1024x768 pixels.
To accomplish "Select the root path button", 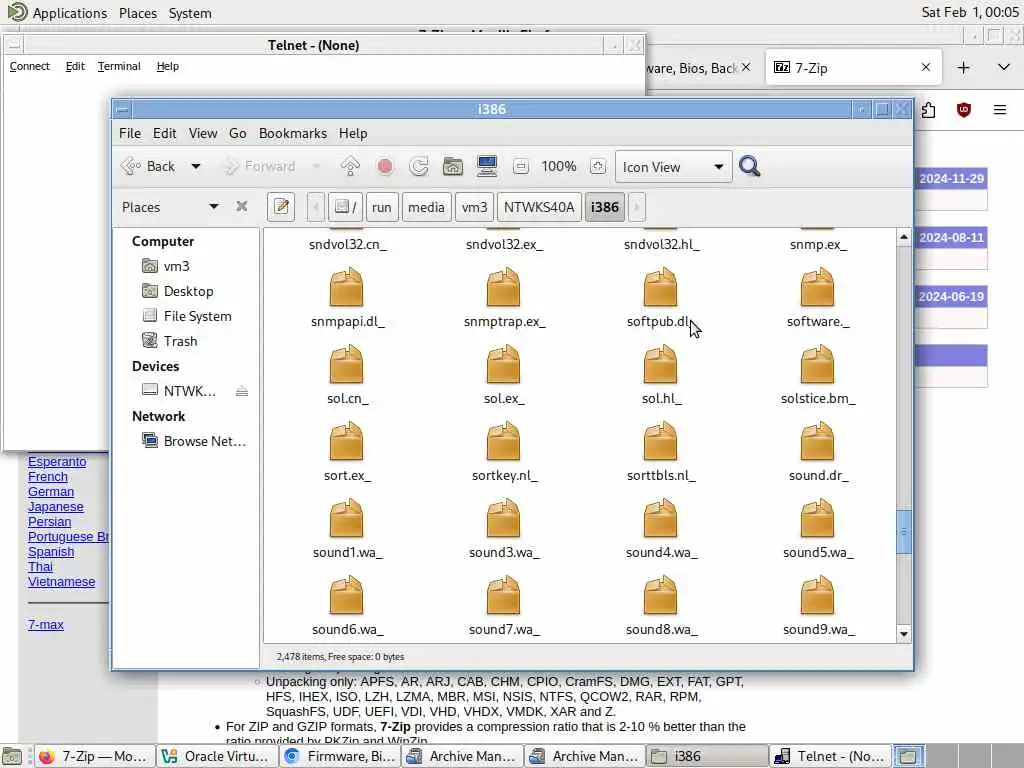I will point(345,207).
